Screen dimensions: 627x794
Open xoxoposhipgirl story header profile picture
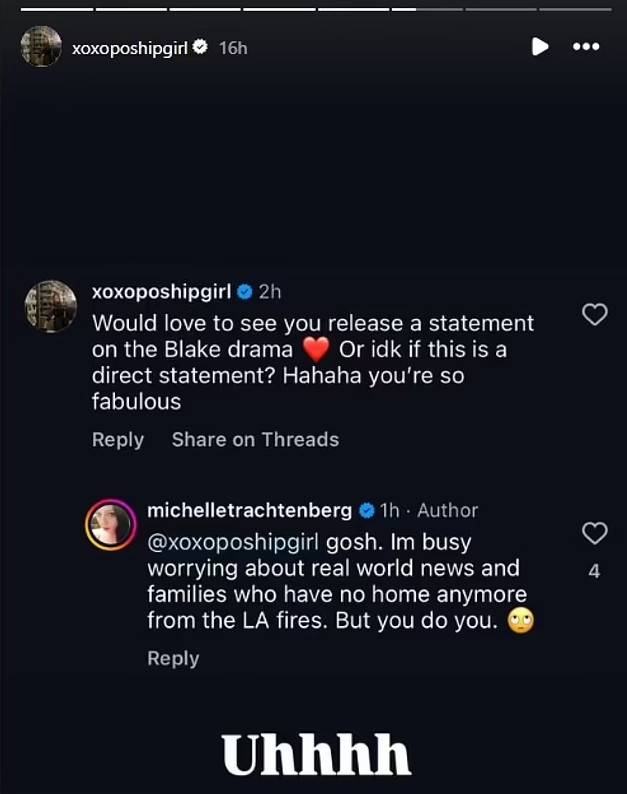(x=41, y=47)
